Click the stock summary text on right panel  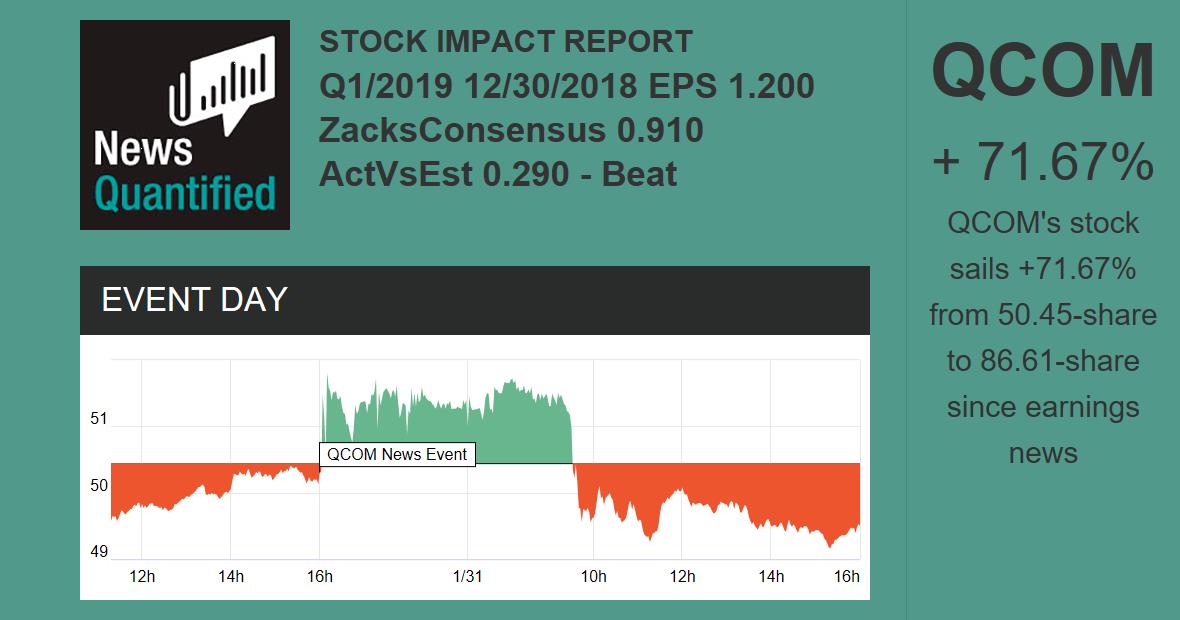(x=1043, y=337)
